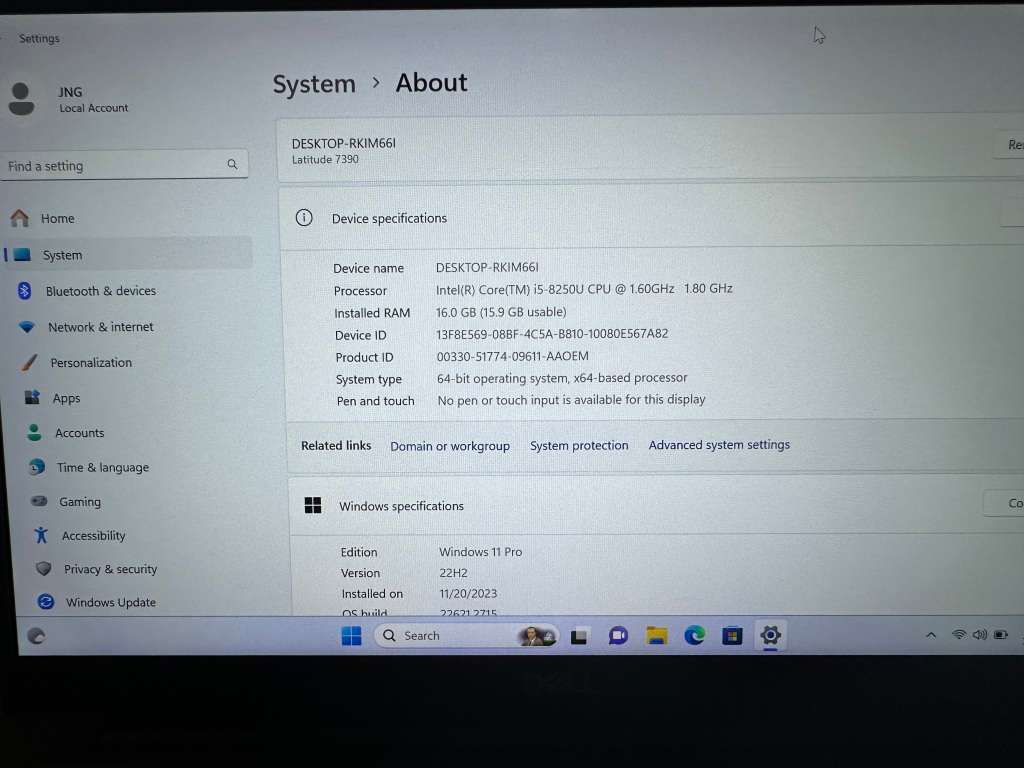
Task: Open Microsoft Edge from the taskbar
Action: click(695, 635)
